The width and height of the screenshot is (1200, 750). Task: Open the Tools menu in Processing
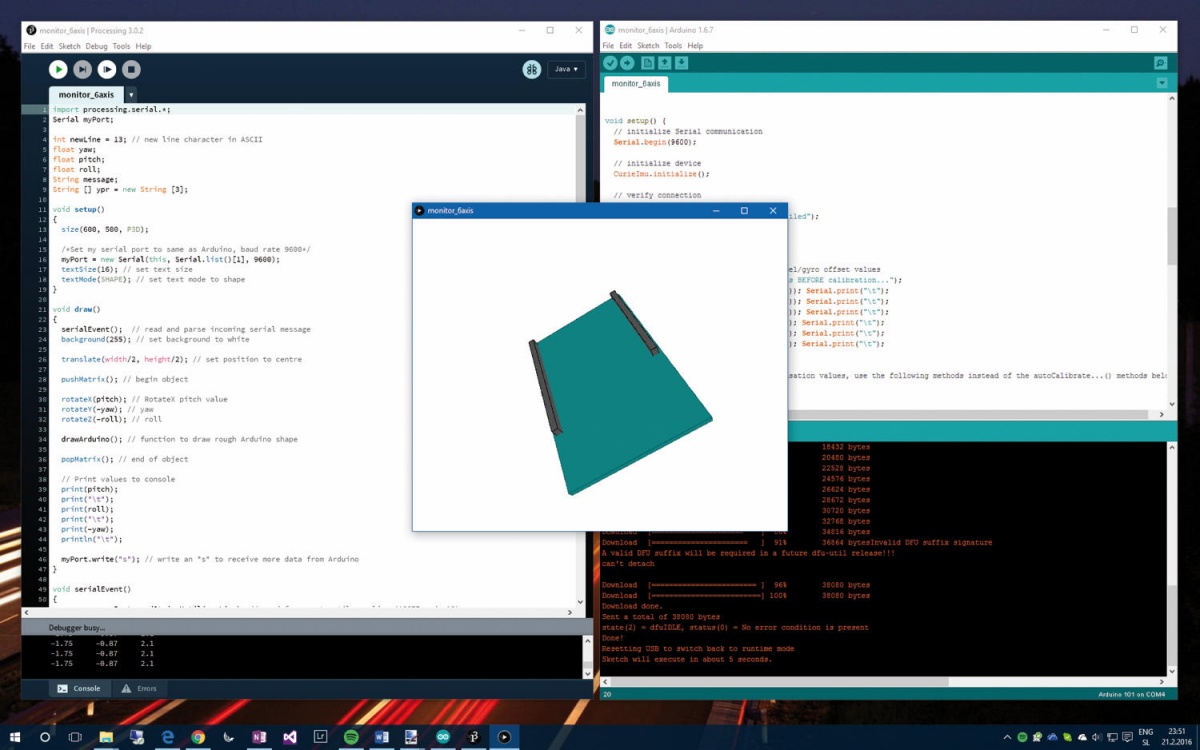click(x=121, y=46)
